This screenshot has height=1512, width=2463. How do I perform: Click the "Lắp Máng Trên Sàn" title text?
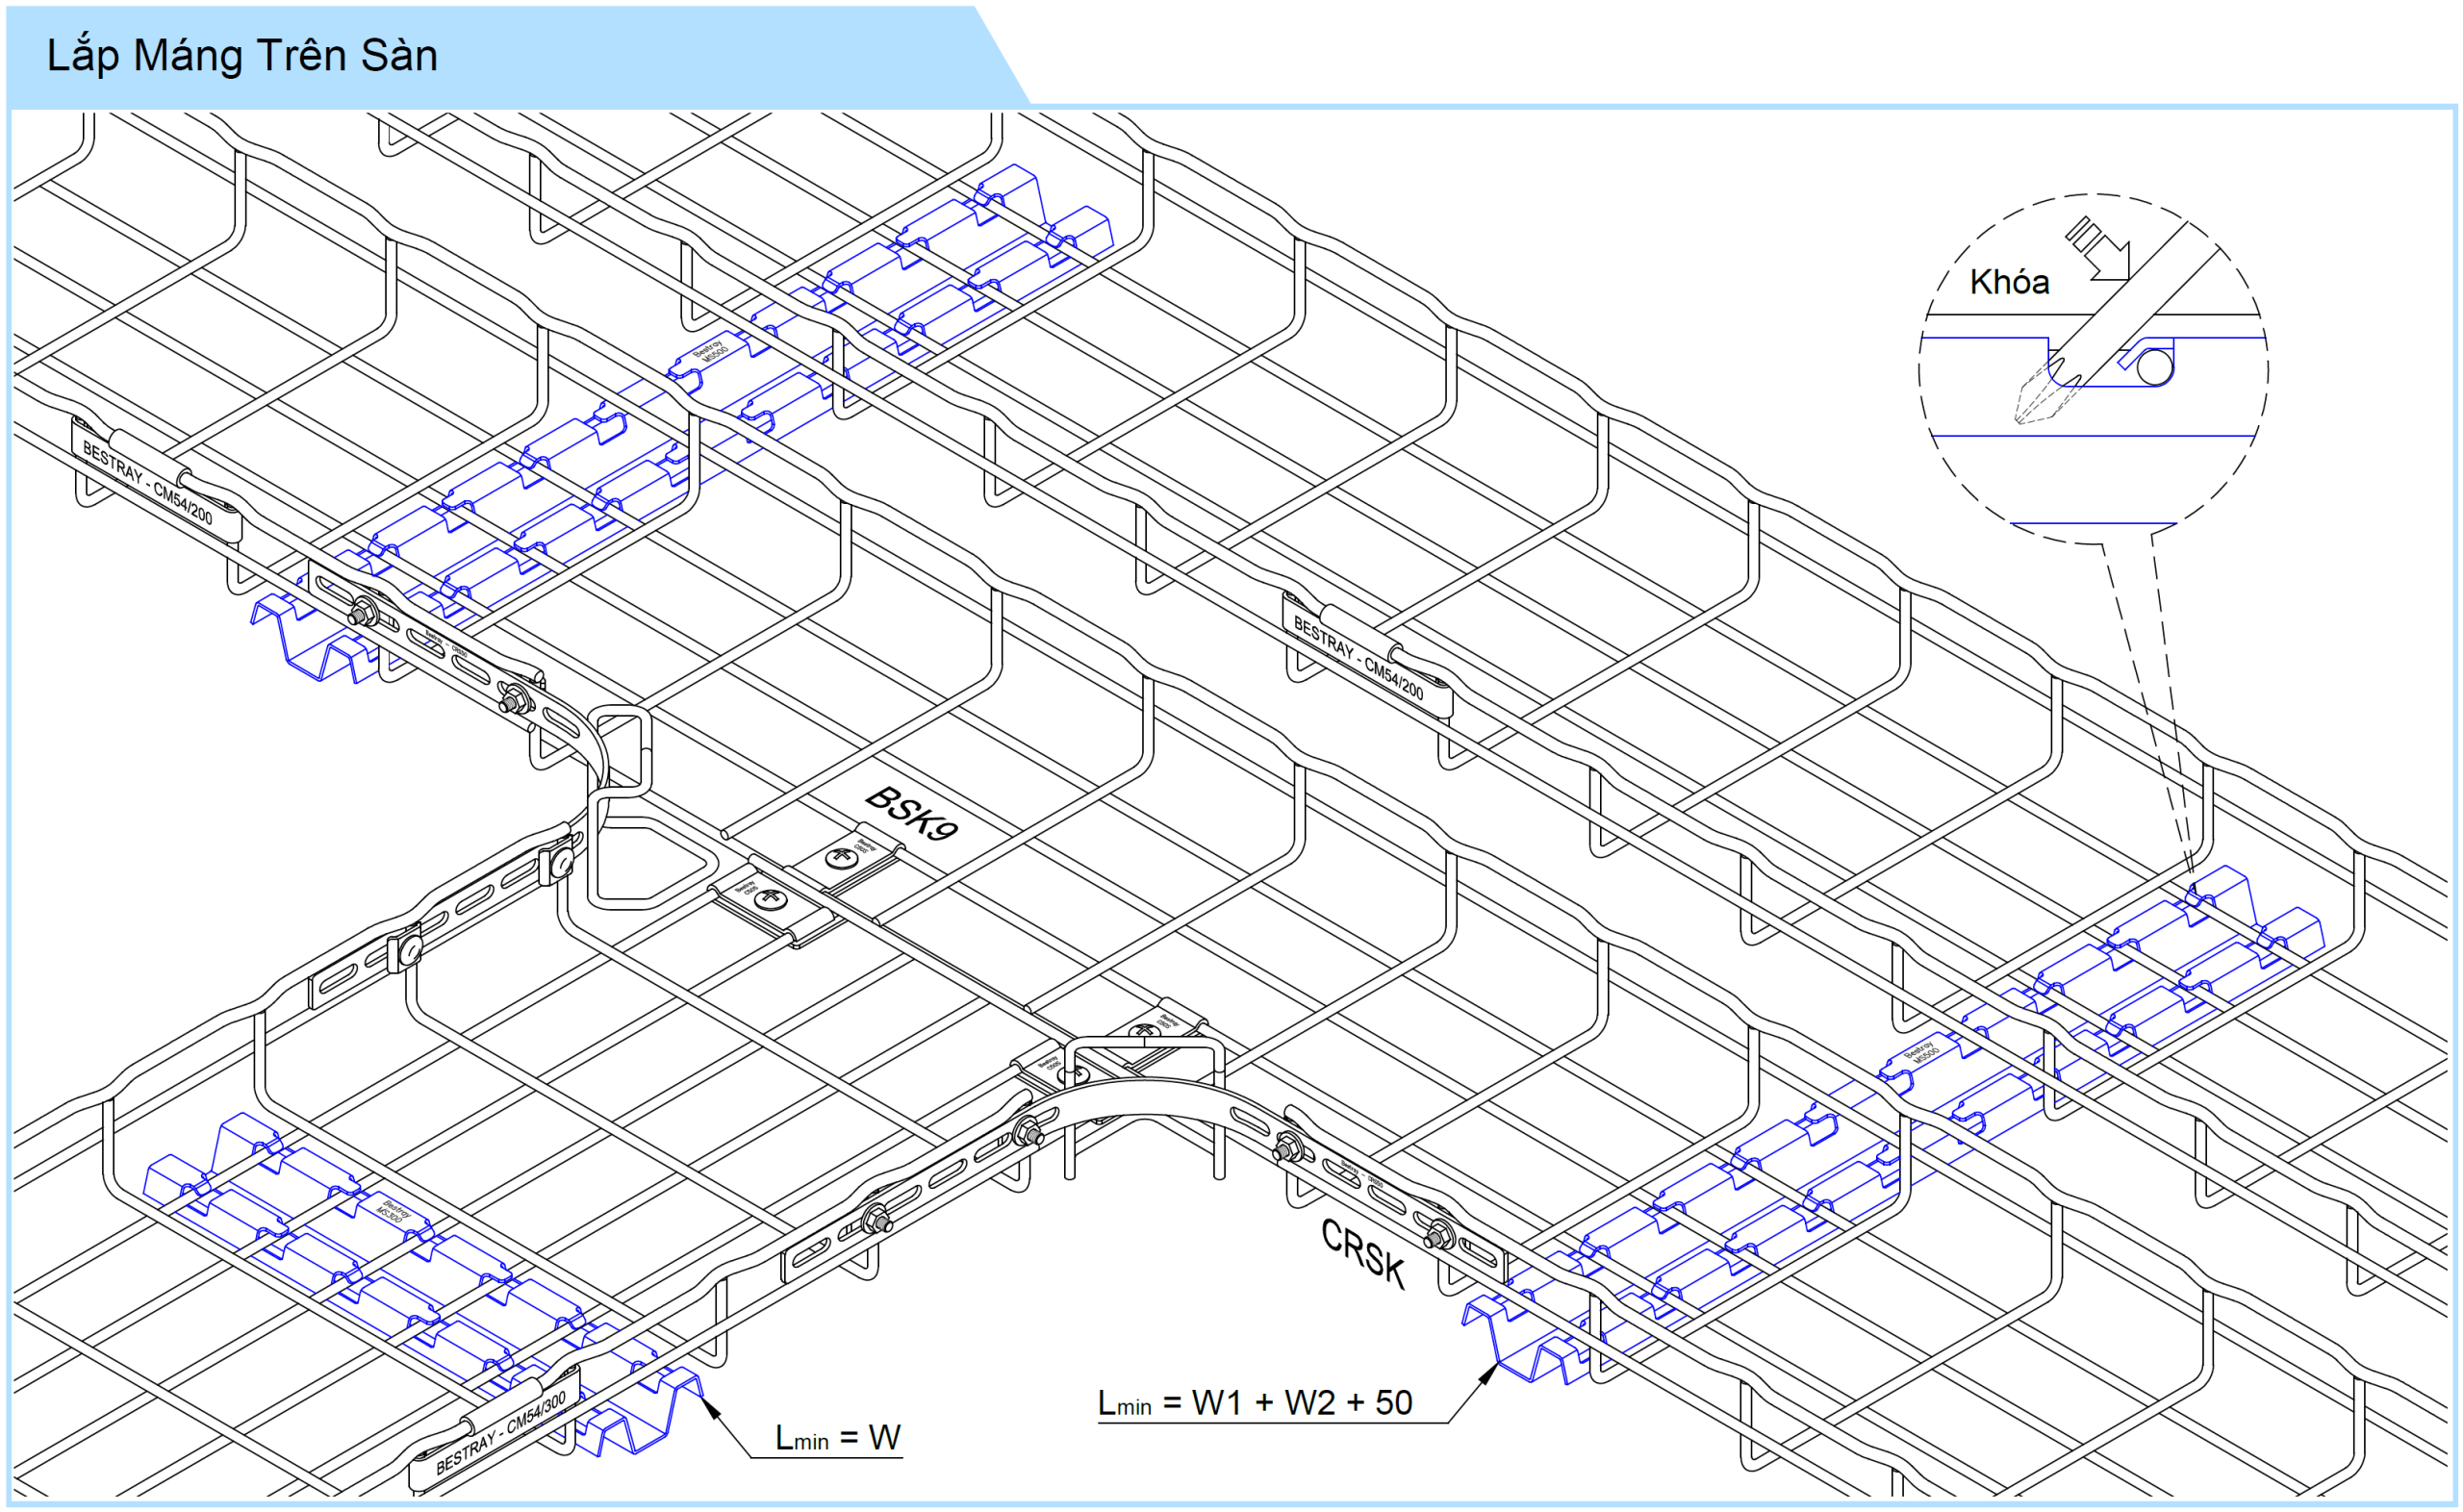click(x=242, y=55)
